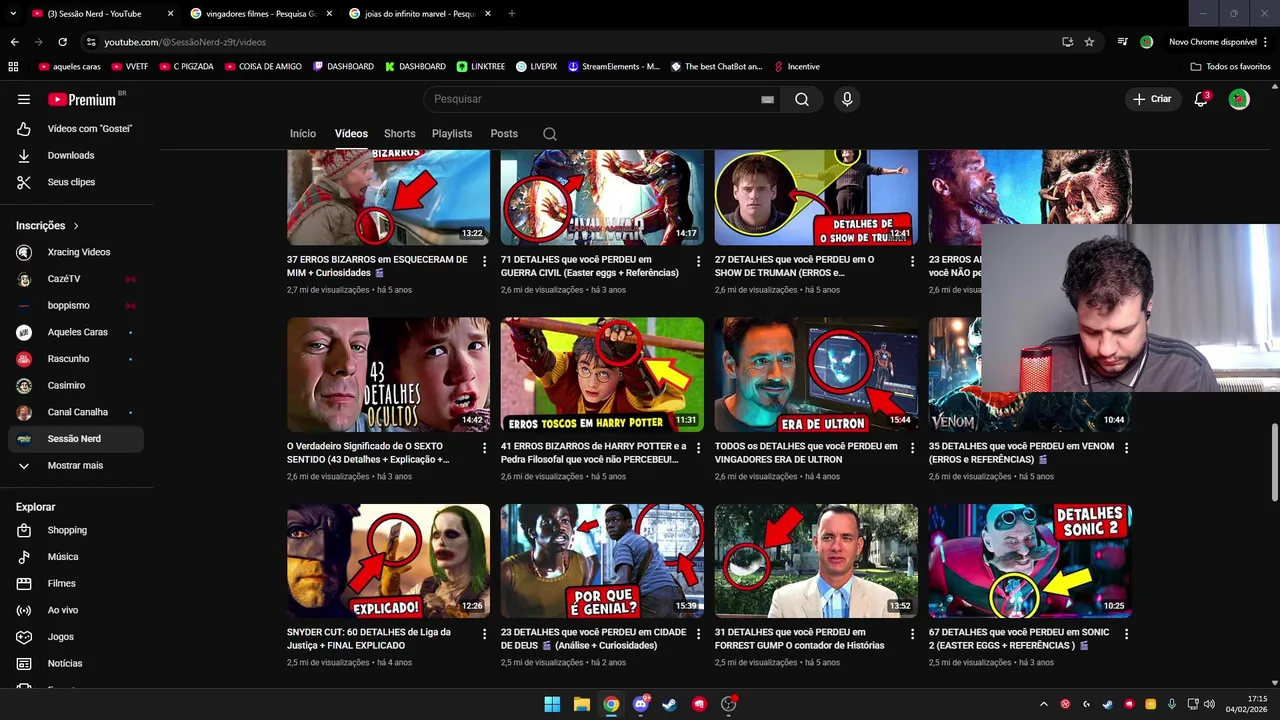Expand the Inscrições section chevron
The image size is (1280, 720).
(75, 226)
